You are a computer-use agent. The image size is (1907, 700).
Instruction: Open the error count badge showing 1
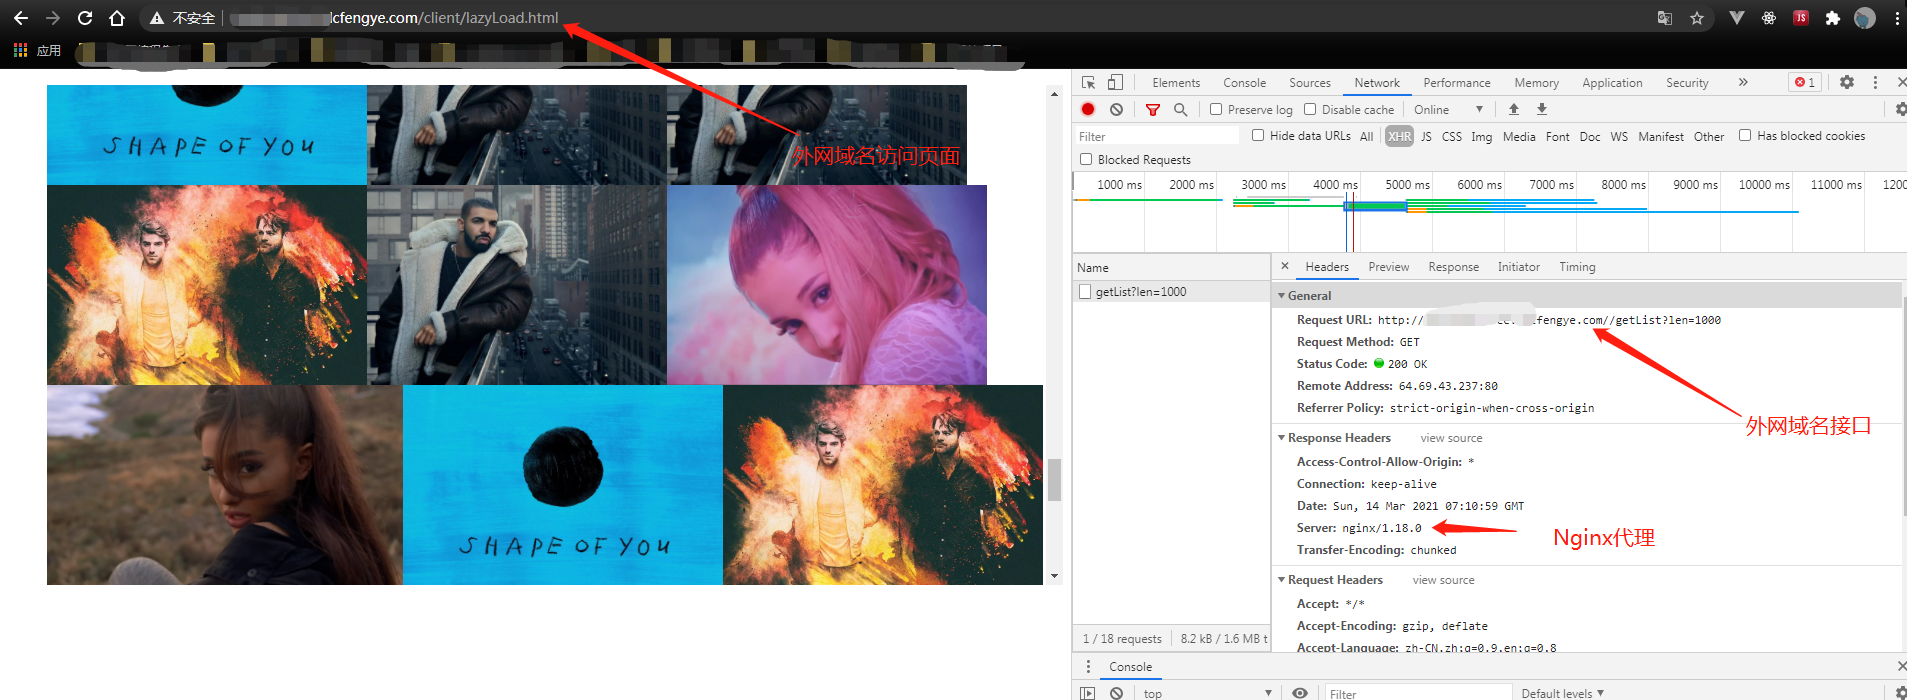1805,82
